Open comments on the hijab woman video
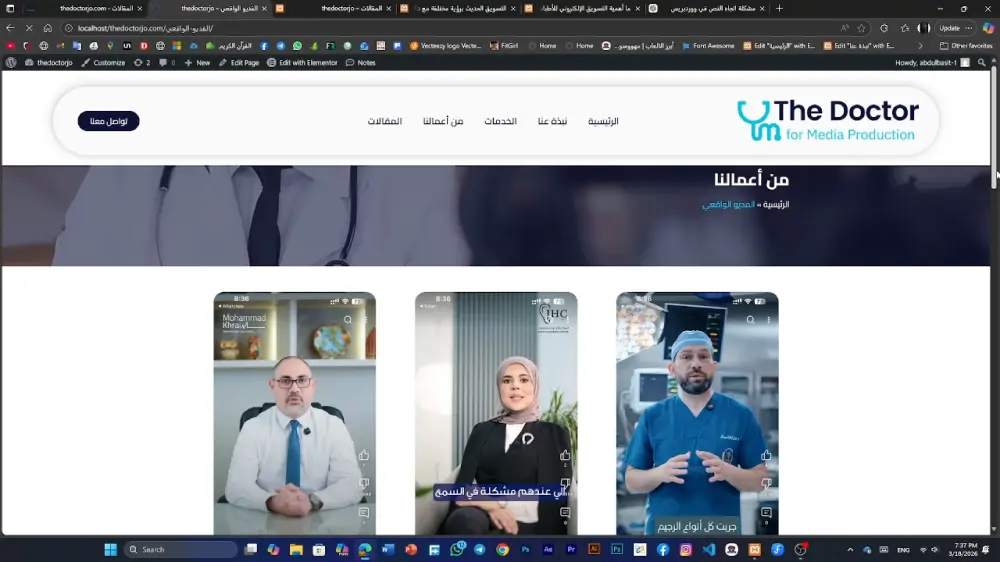The width and height of the screenshot is (1000, 562). [x=565, y=512]
